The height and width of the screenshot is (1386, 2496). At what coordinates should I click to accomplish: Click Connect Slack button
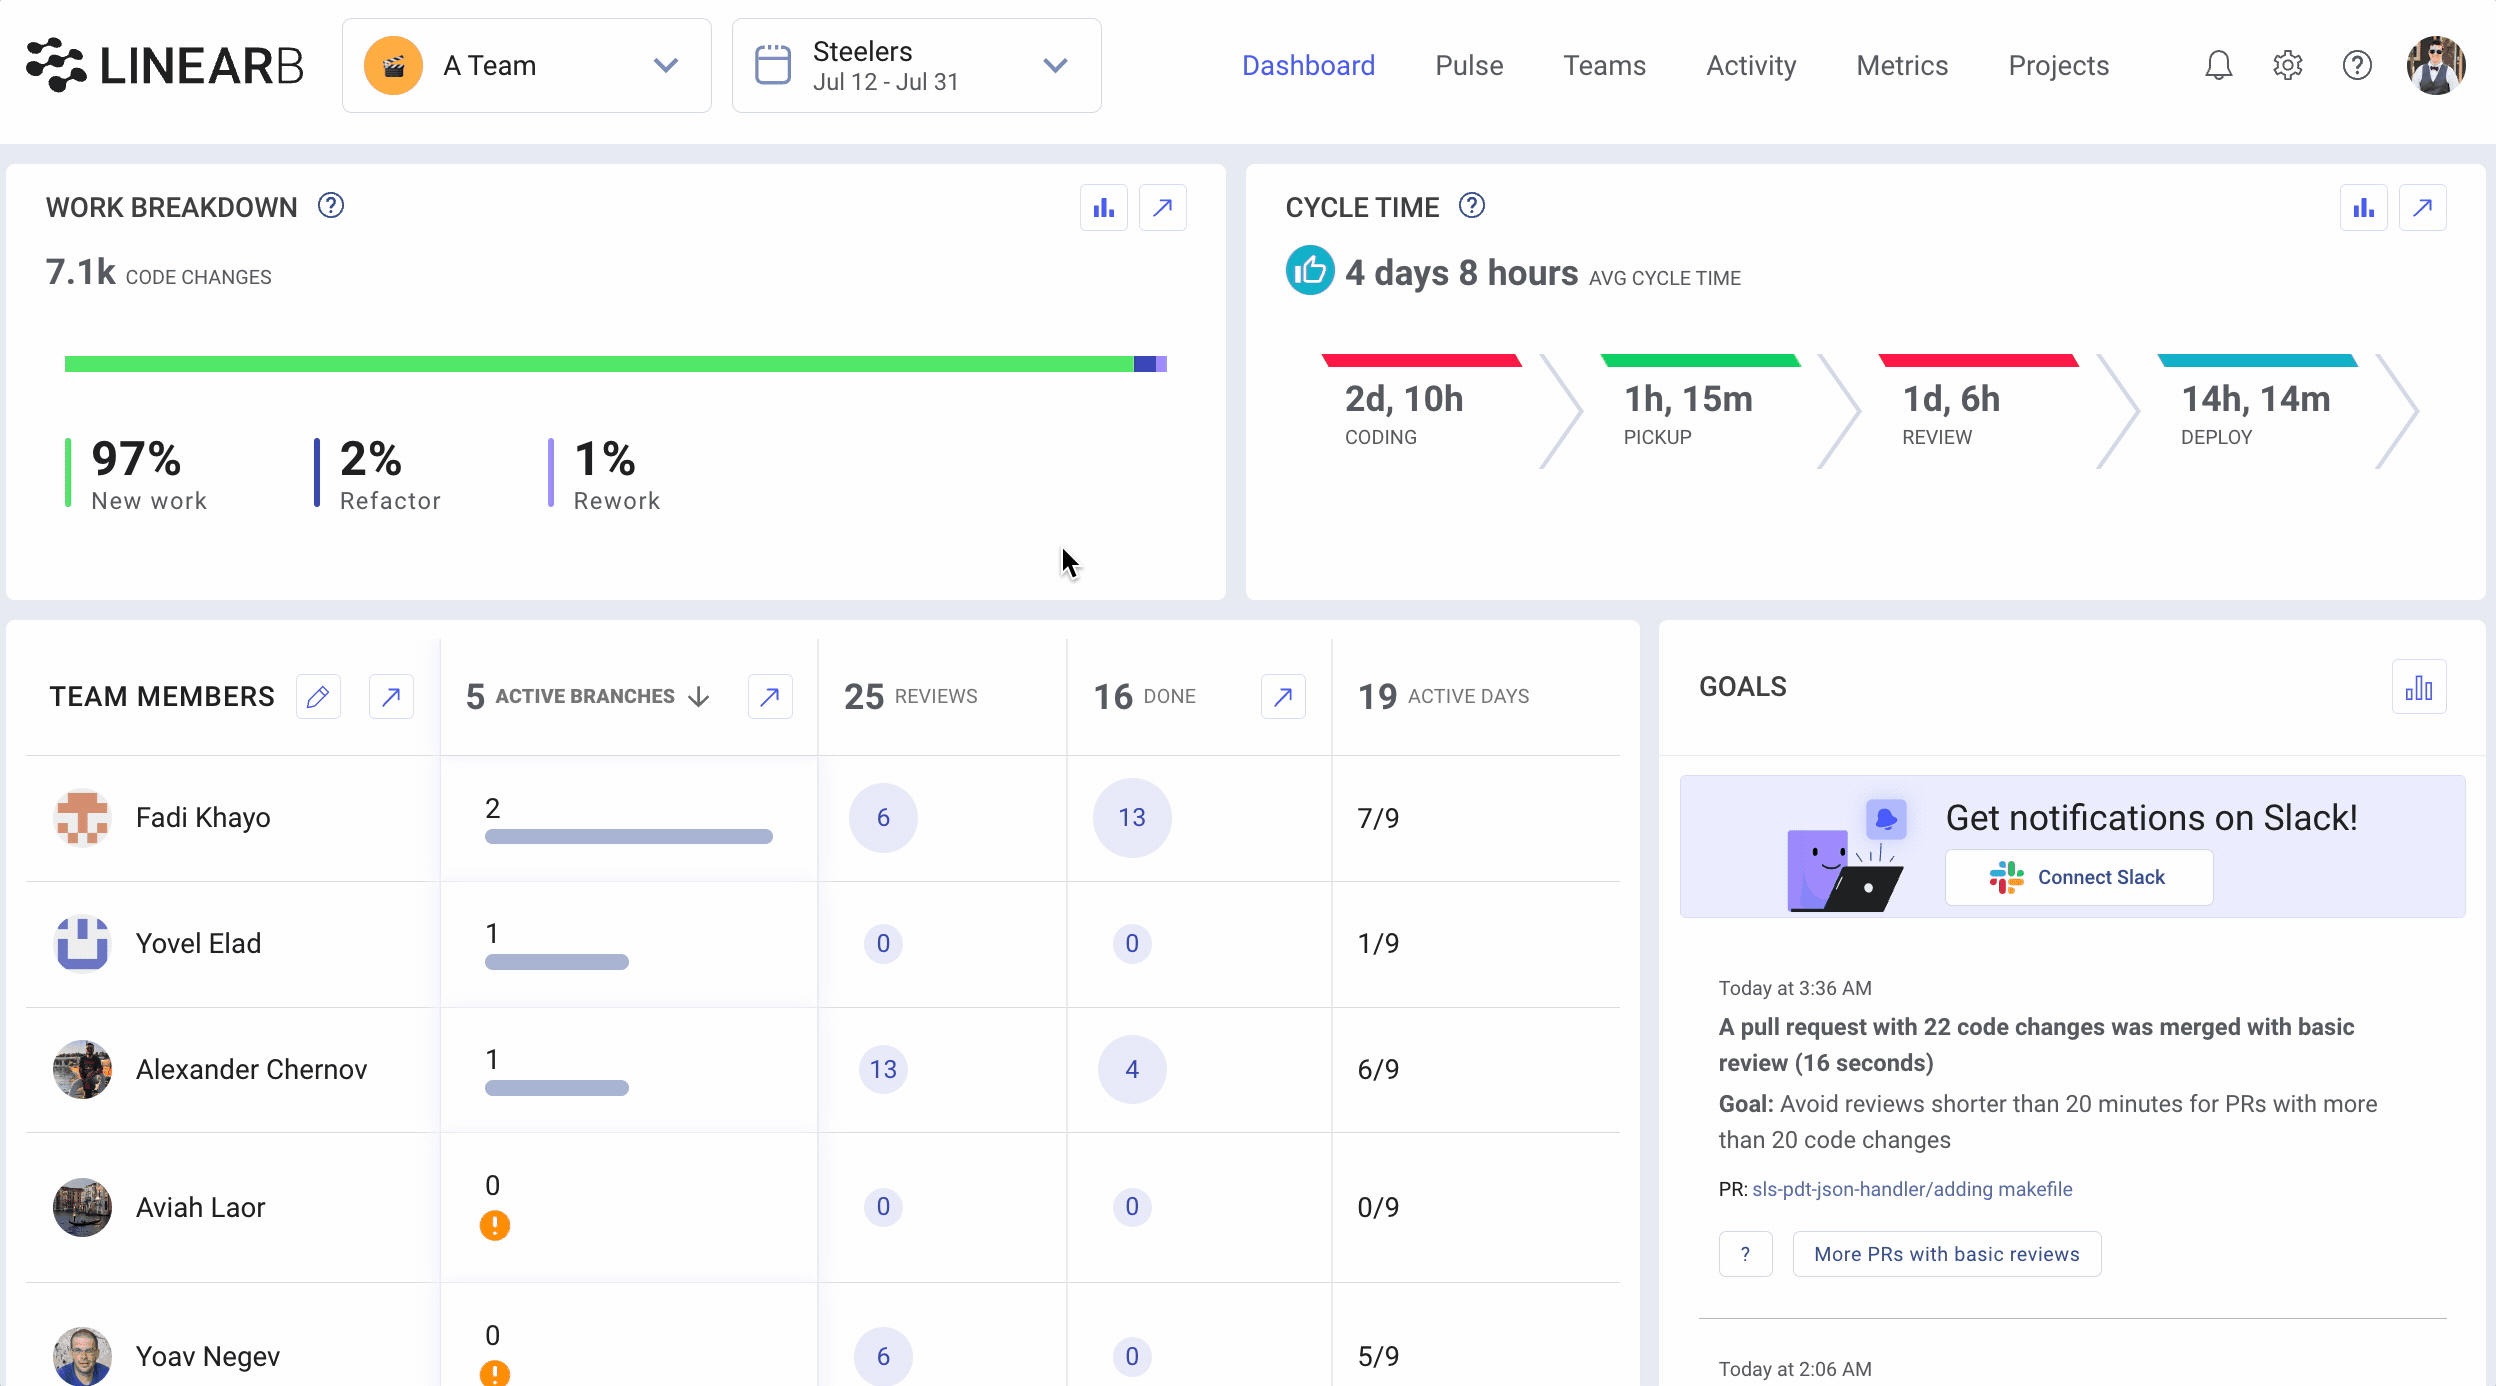click(2079, 877)
